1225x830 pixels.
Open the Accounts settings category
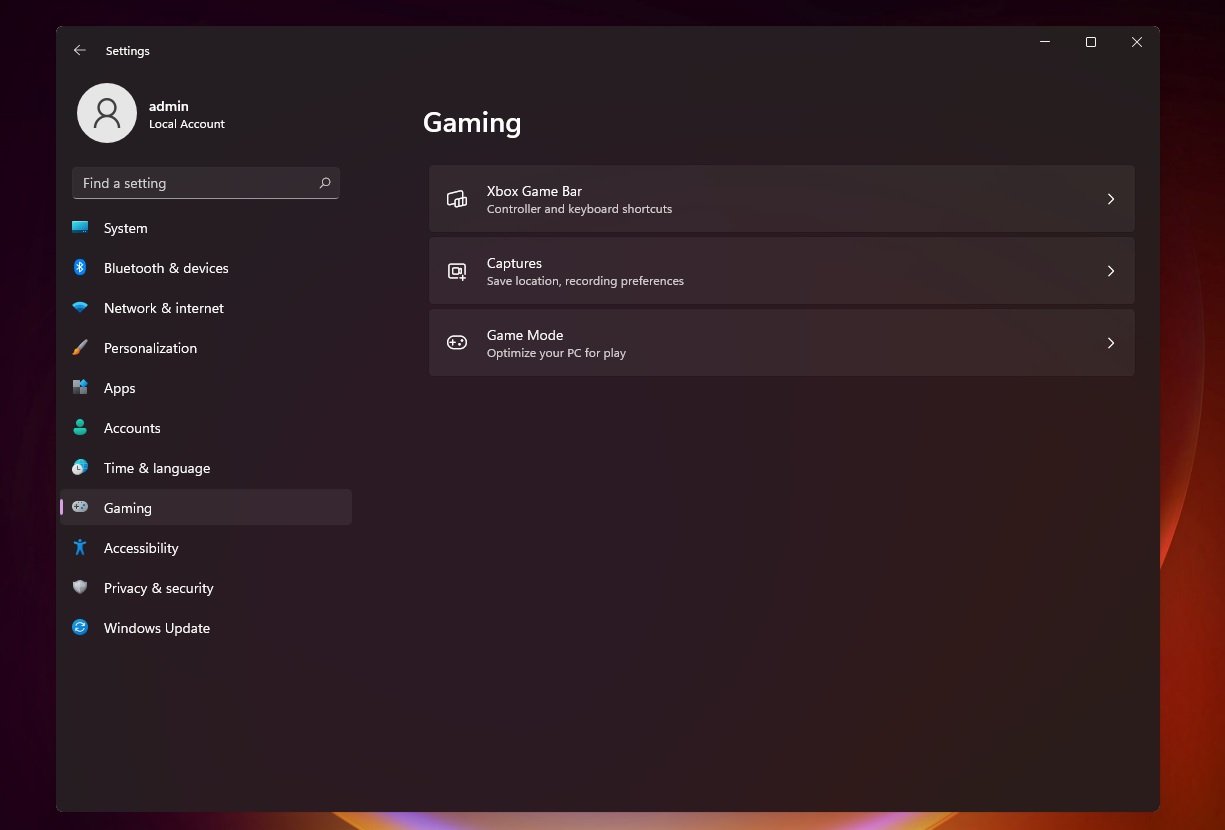click(206, 428)
